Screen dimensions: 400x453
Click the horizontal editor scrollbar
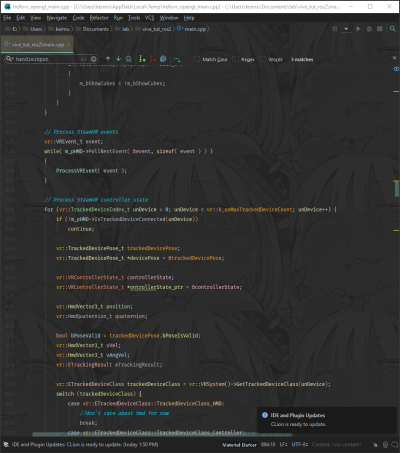coord(162,435)
